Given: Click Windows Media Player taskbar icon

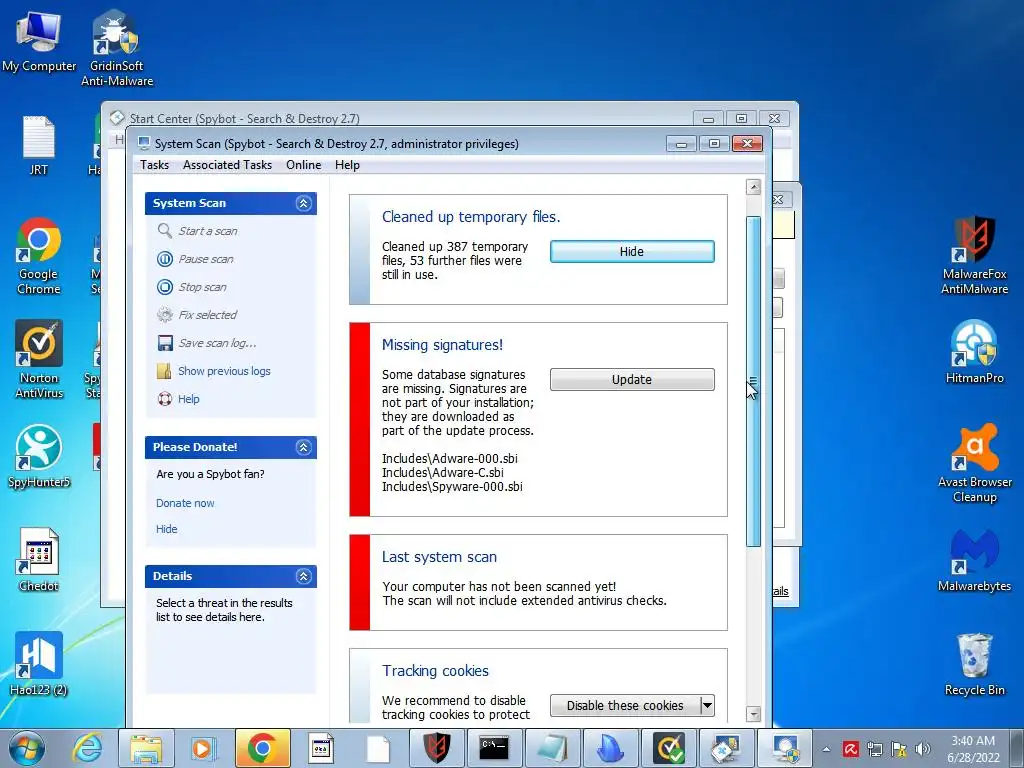Looking at the screenshot, I should coord(203,748).
